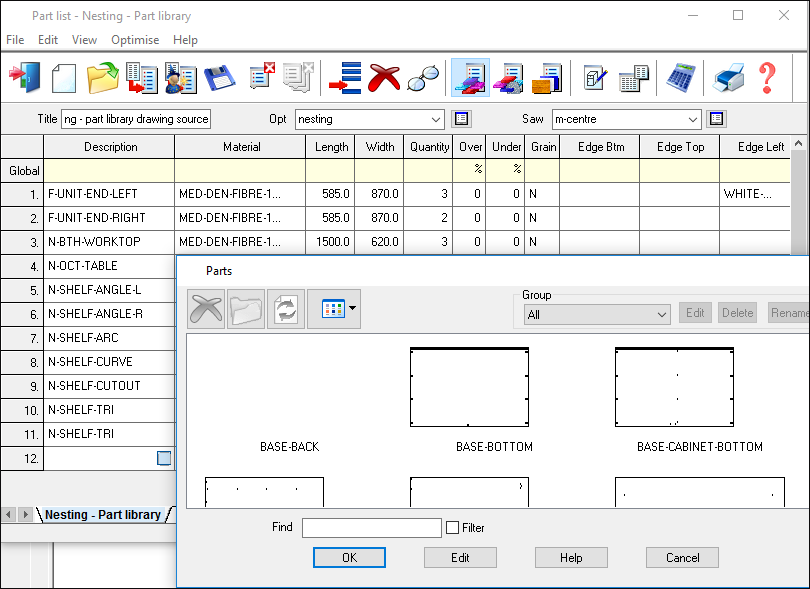
Task: Click the 1500.0 length cell
Action: pyautogui.click(x=330, y=242)
